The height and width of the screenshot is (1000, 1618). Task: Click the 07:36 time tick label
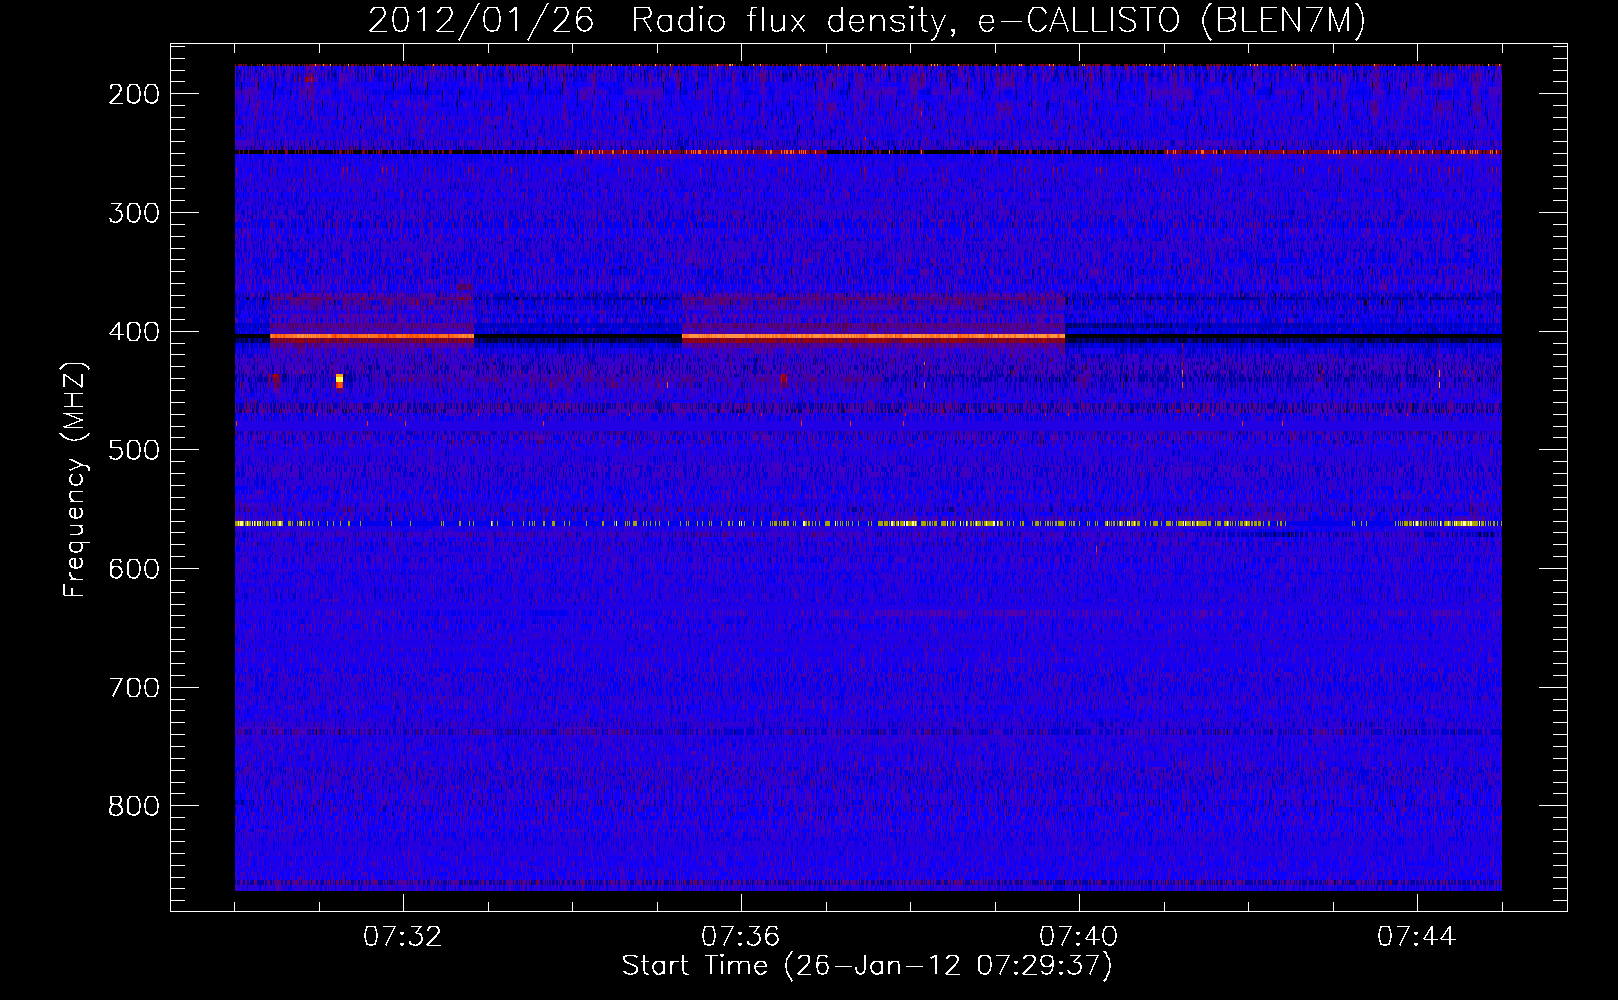[x=740, y=937]
